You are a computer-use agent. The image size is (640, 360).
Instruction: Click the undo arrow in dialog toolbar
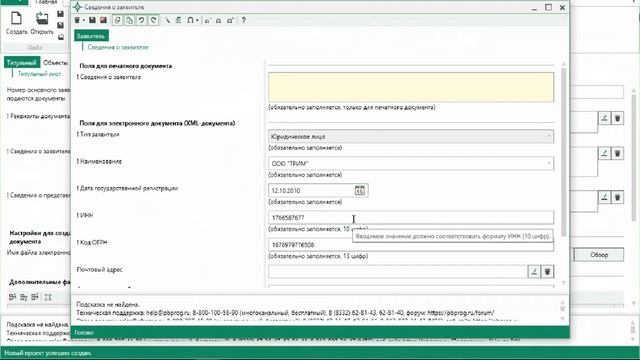click(x=141, y=20)
